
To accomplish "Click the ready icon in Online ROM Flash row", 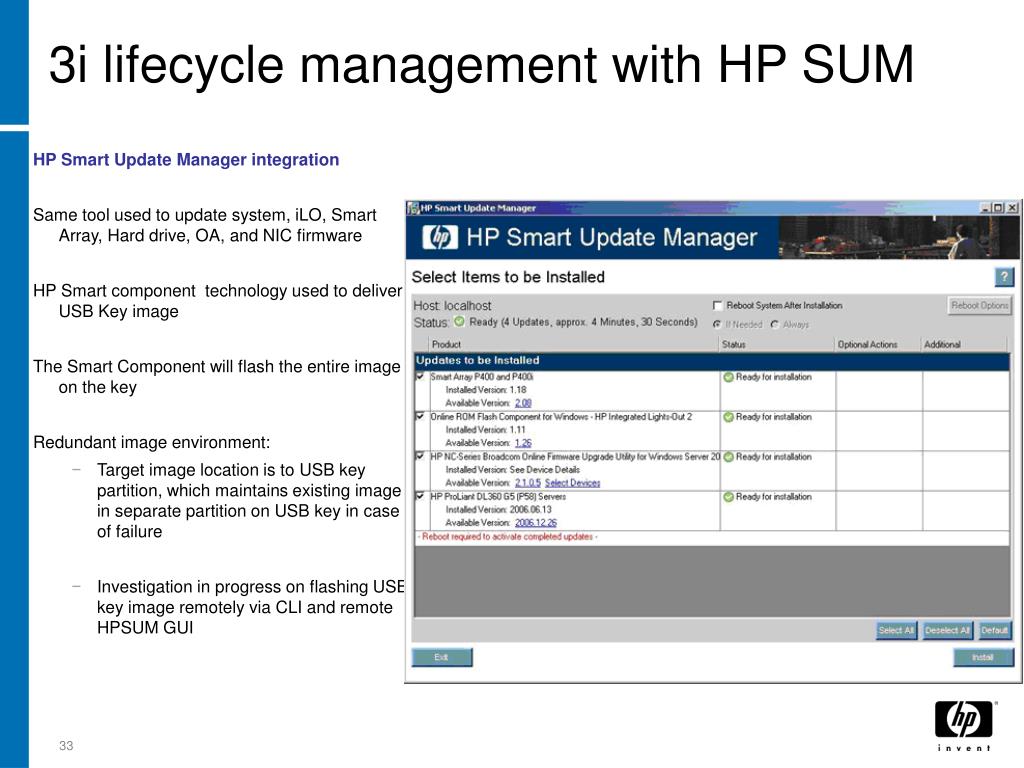I will coord(728,417).
